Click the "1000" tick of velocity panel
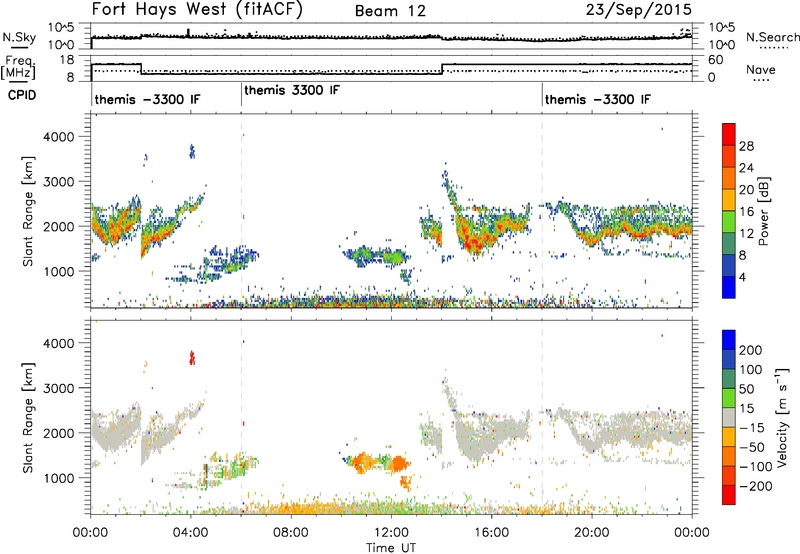800x554 pixels. tap(59, 478)
